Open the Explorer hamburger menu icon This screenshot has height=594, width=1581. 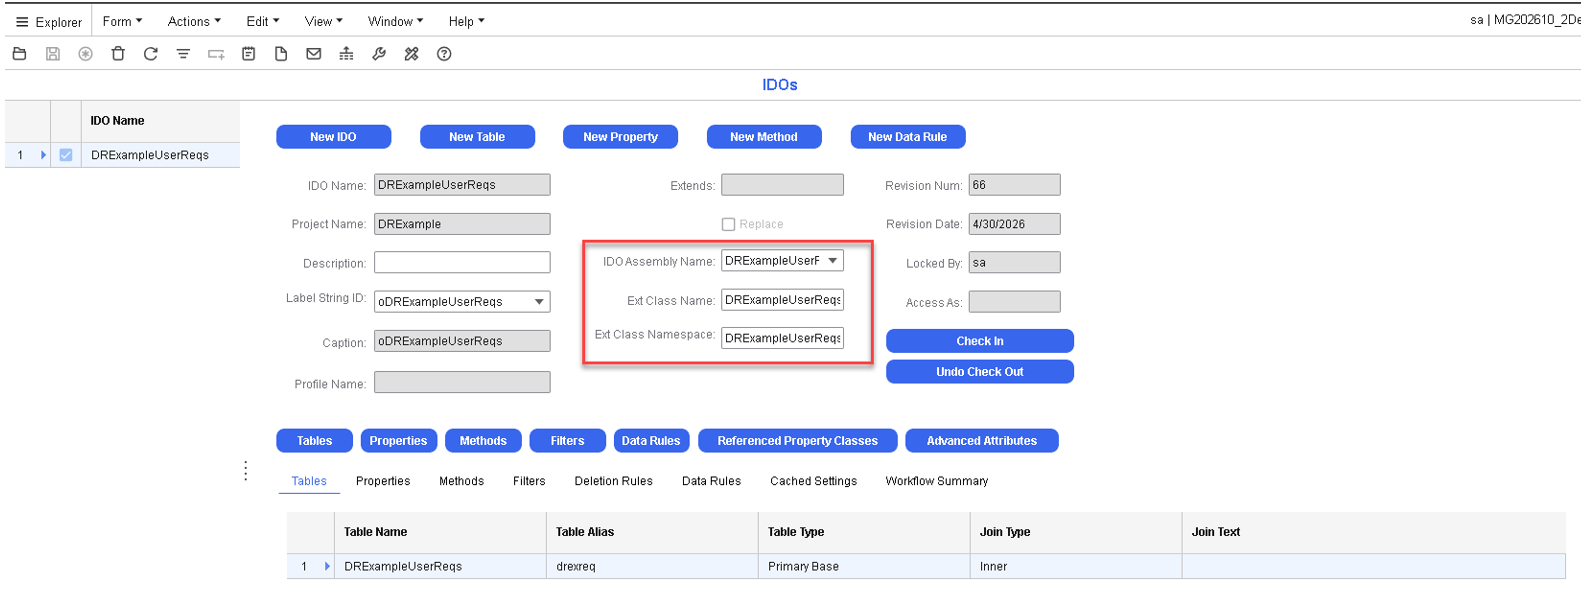pyautogui.click(x=22, y=22)
